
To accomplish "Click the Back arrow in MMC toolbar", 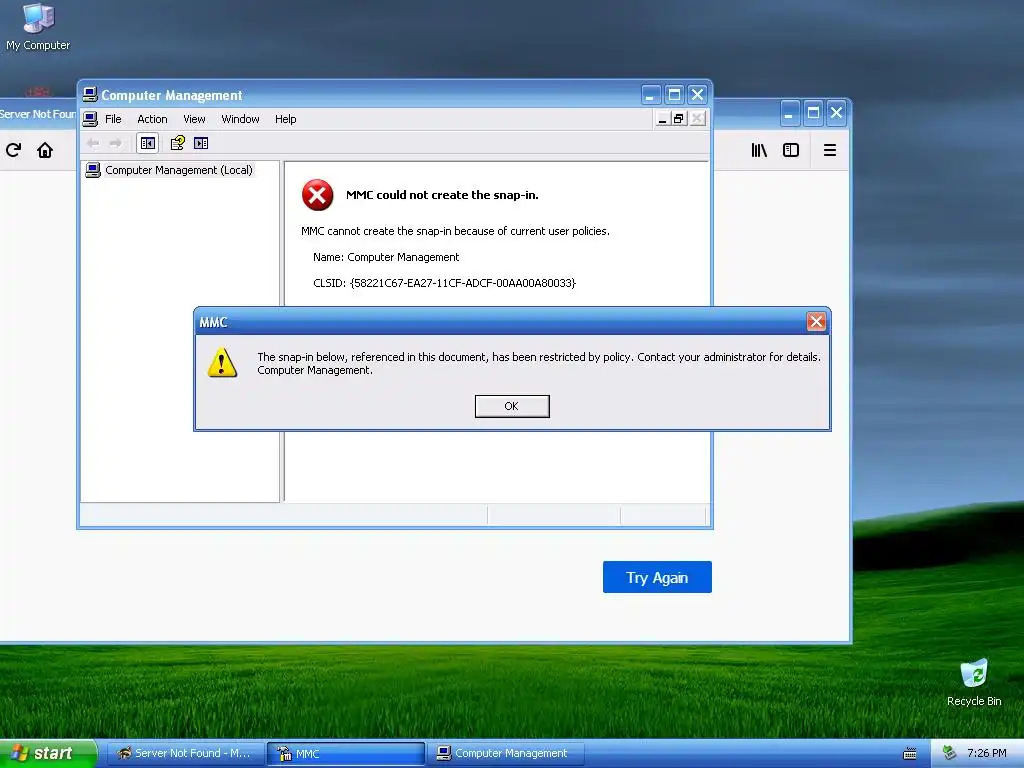I will click(x=93, y=143).
